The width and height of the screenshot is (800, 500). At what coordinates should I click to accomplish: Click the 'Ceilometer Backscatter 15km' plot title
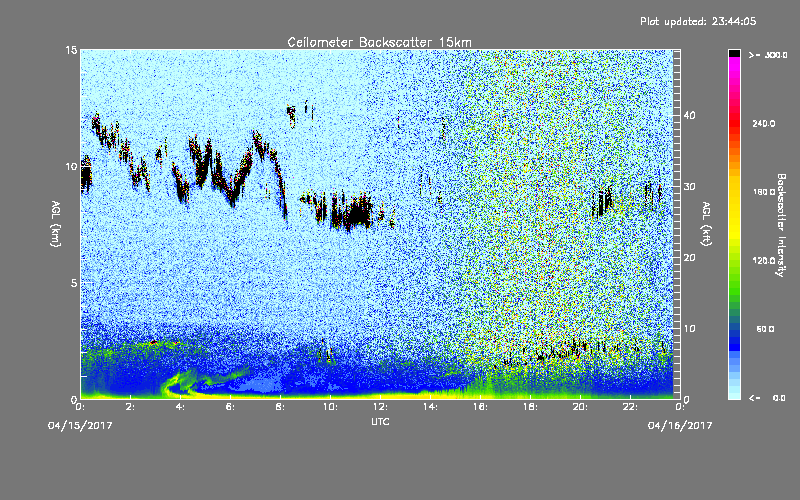(x=379, y=42)
